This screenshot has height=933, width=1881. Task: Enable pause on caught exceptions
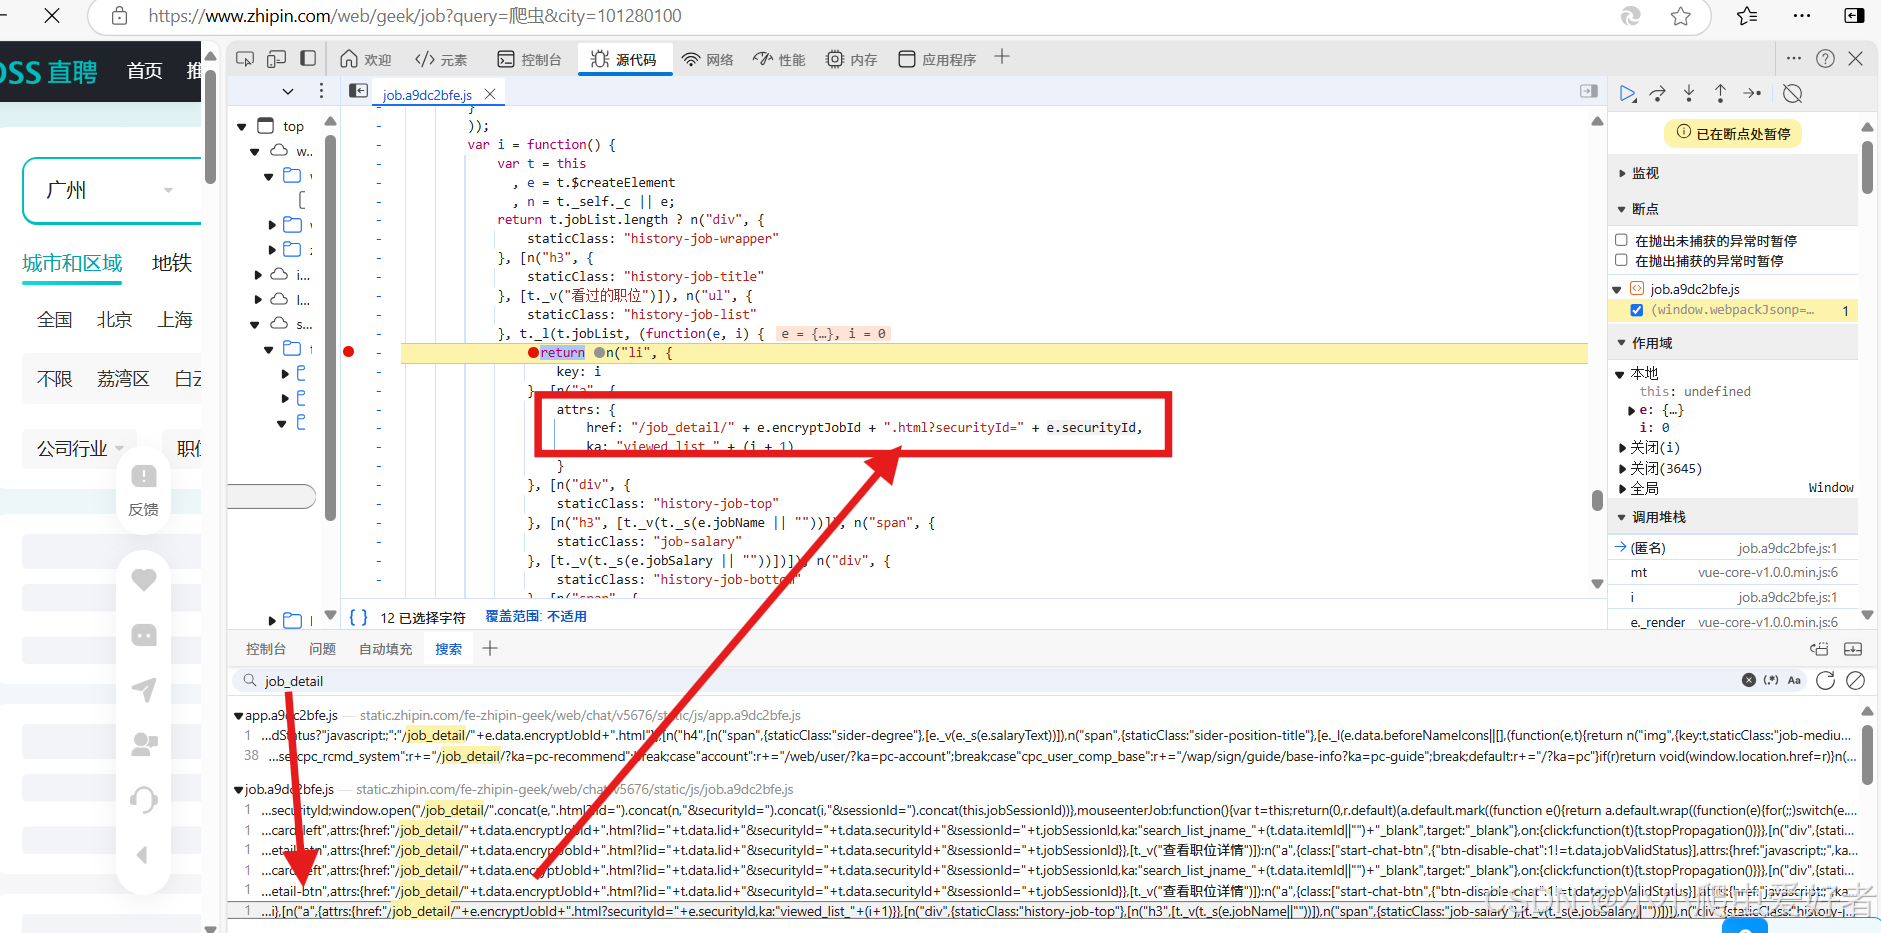coord(1621,260)
